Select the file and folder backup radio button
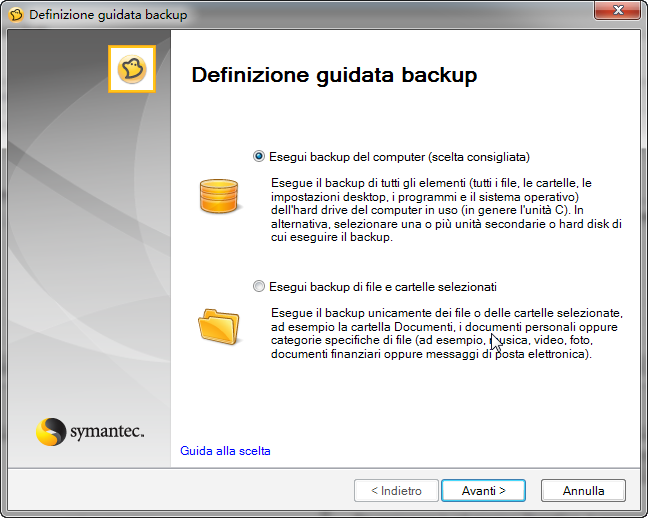648x518 pixels. (x=260, y=286)
